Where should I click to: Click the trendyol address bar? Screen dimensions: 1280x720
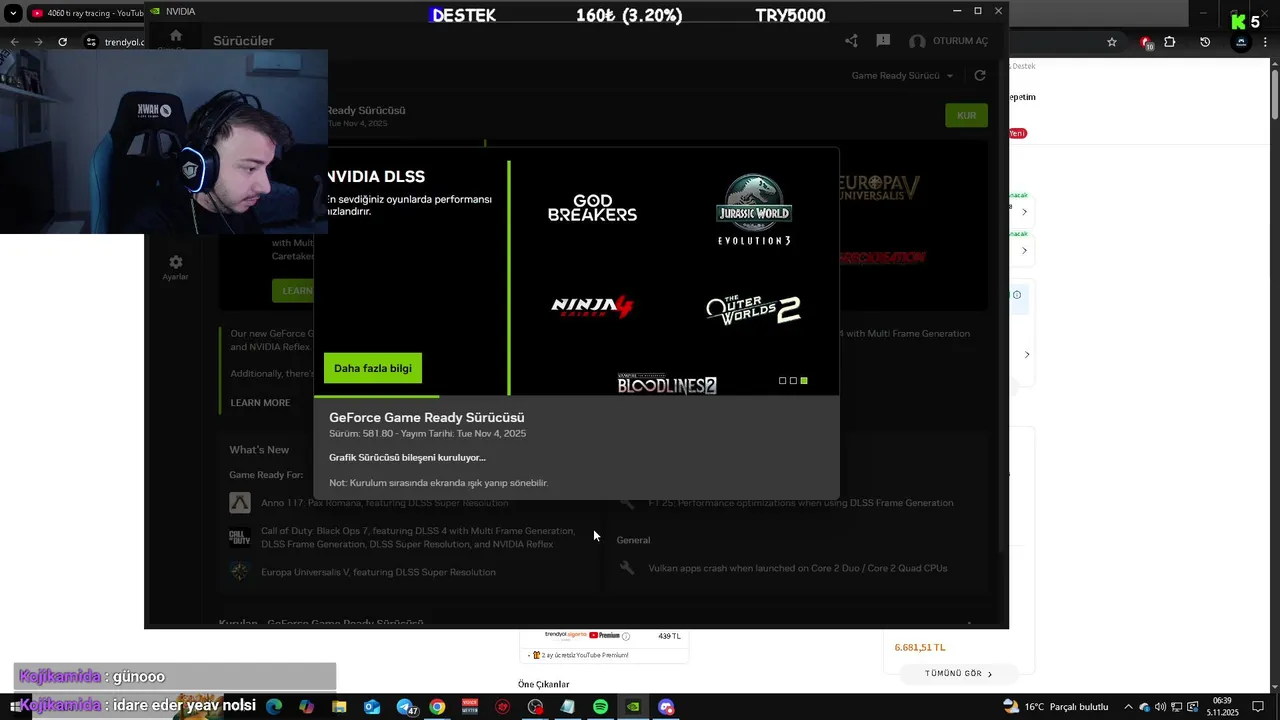pyautogui.click(x=124, y=42)
